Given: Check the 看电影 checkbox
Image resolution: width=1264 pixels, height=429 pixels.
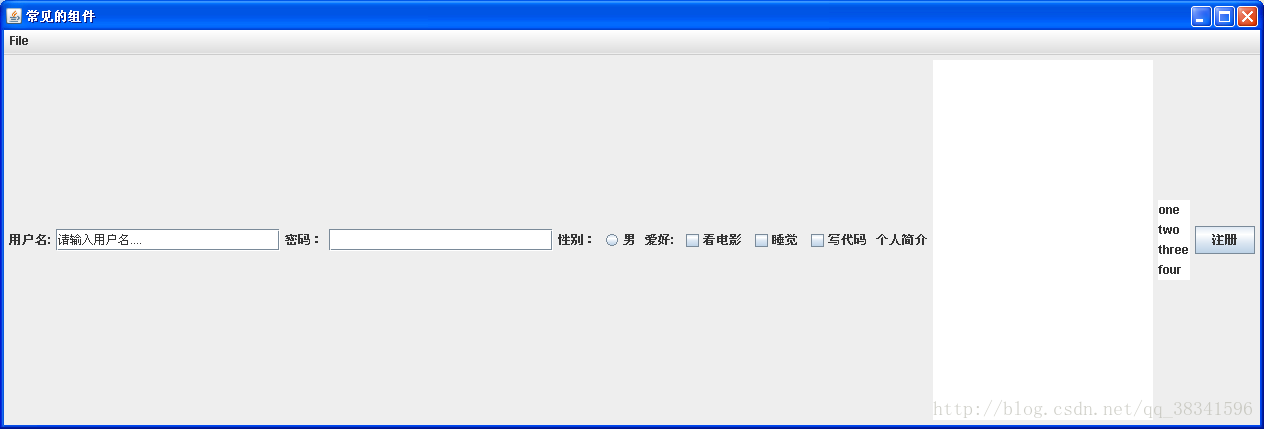Looking at the screenshot, I should [x=692, y=240].
